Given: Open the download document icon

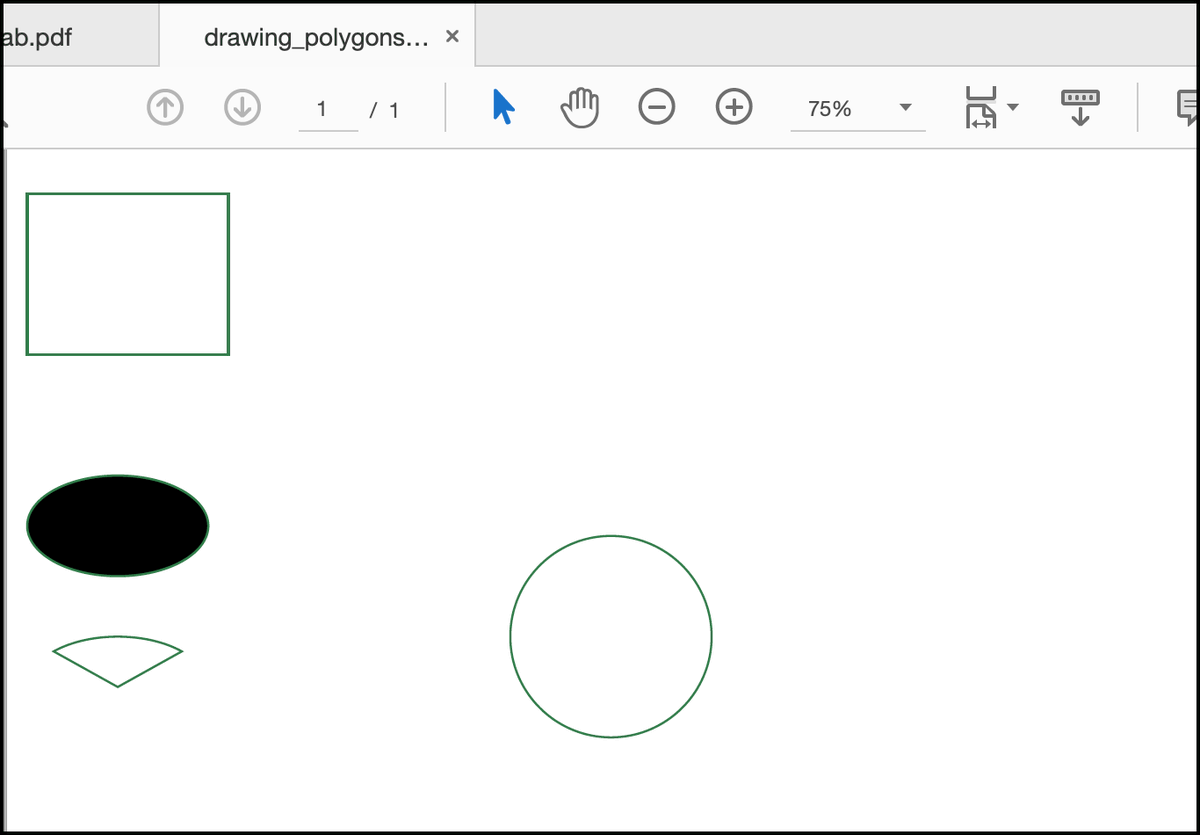Looking at the screenshot, I should coord(1078,107).
